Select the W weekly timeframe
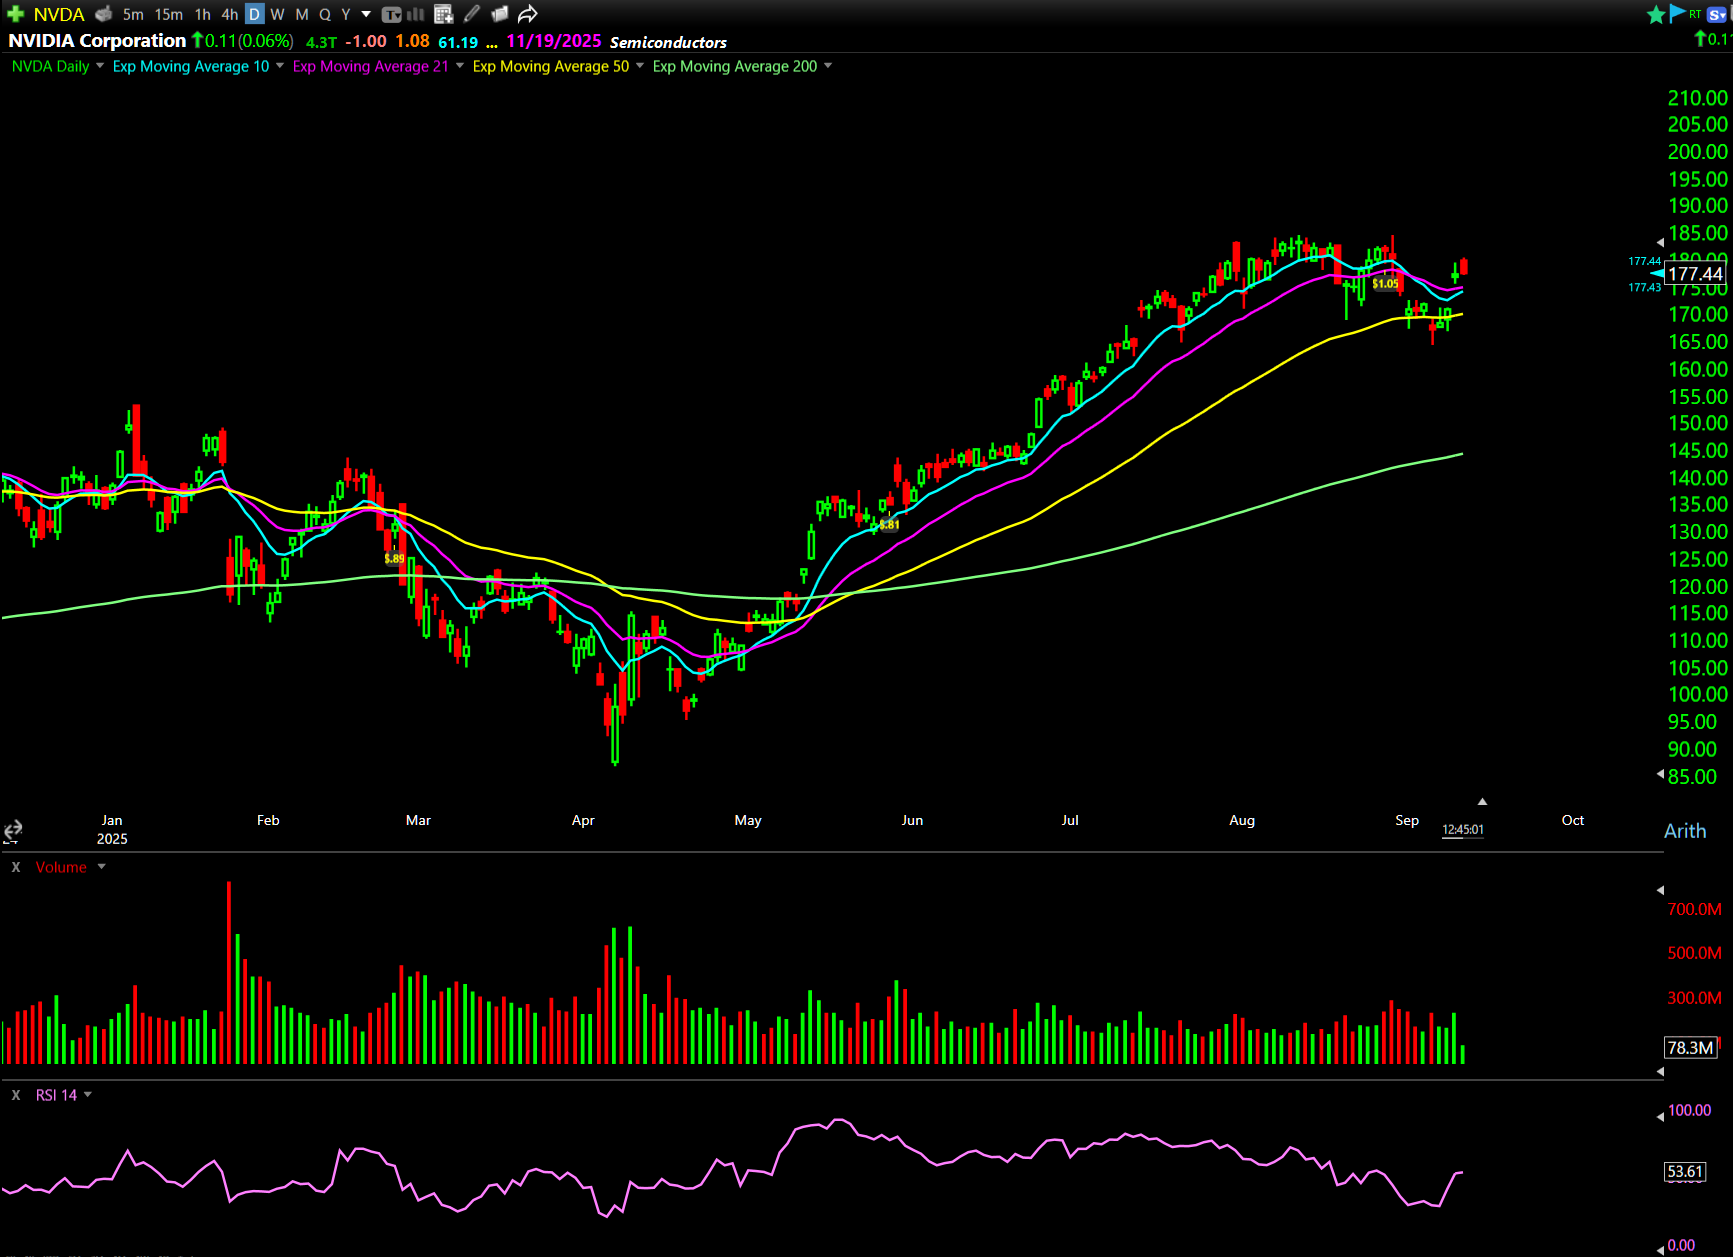This screenshot has width=1733, height=1257. point(277,14)
